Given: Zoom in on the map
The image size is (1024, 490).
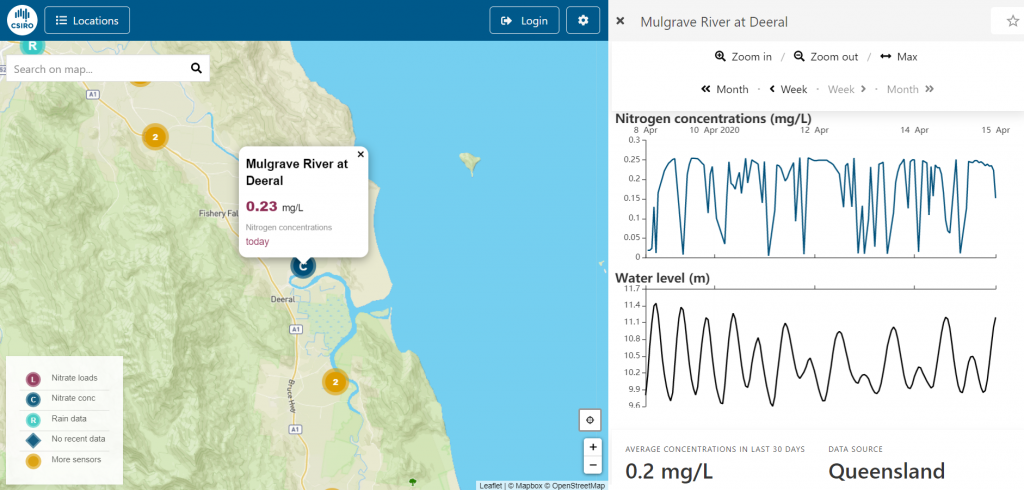Looking at the screenshot, I should tap(592, 447).
